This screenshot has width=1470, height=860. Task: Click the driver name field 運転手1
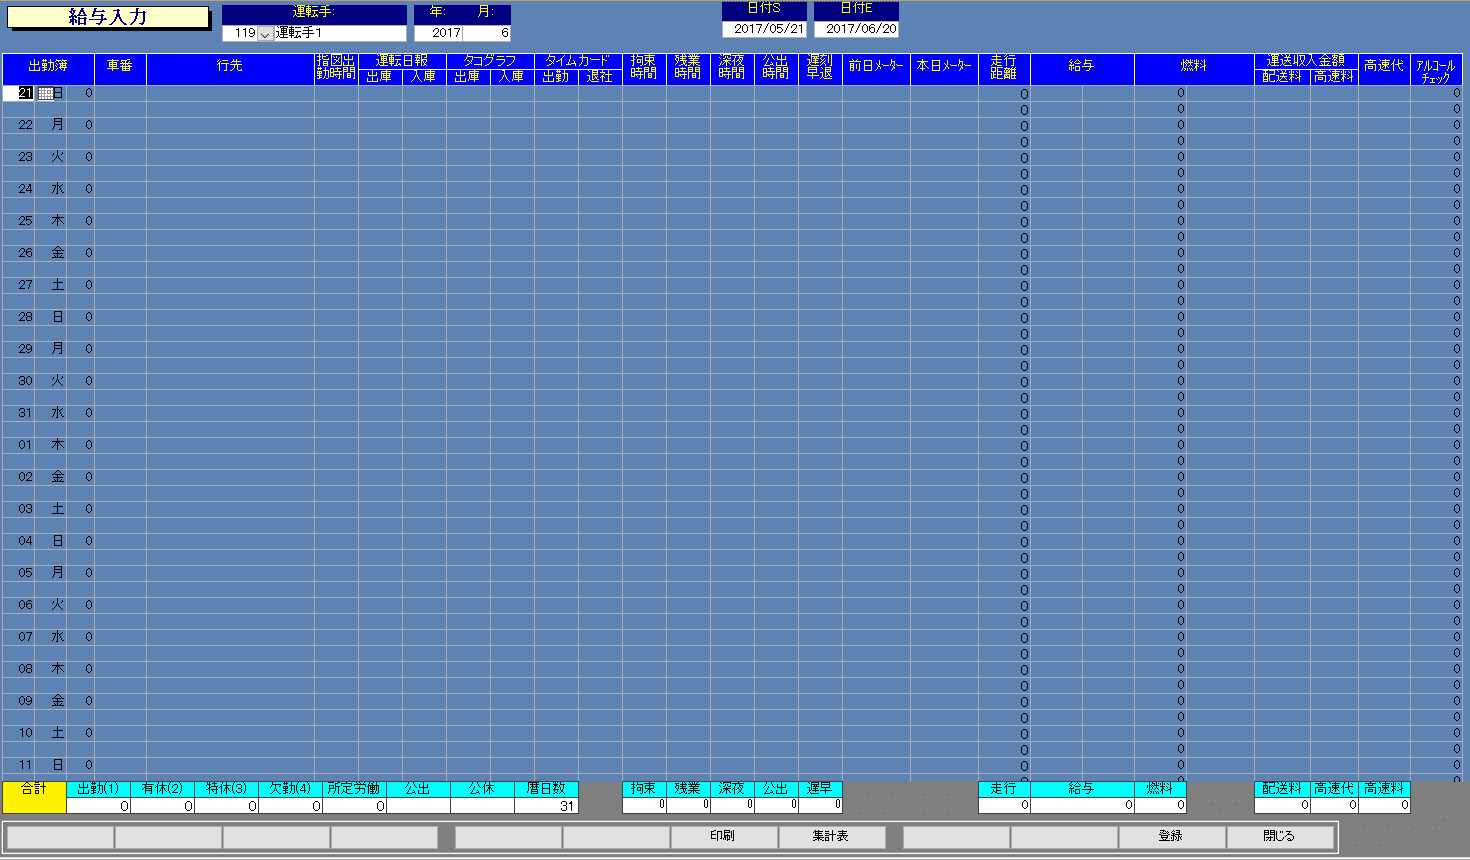[x=340, y=33]
